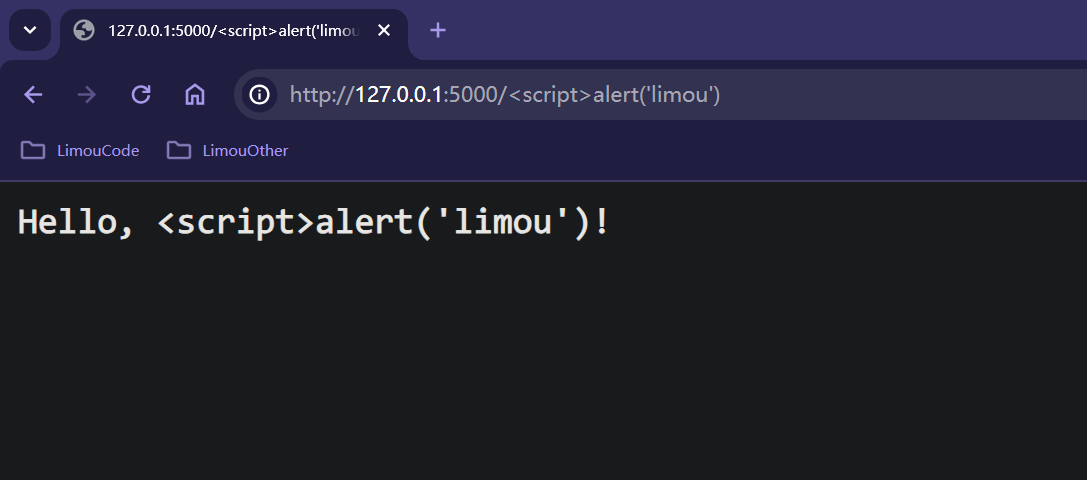
Task: Go back with the left arrow
Action: 33,95
